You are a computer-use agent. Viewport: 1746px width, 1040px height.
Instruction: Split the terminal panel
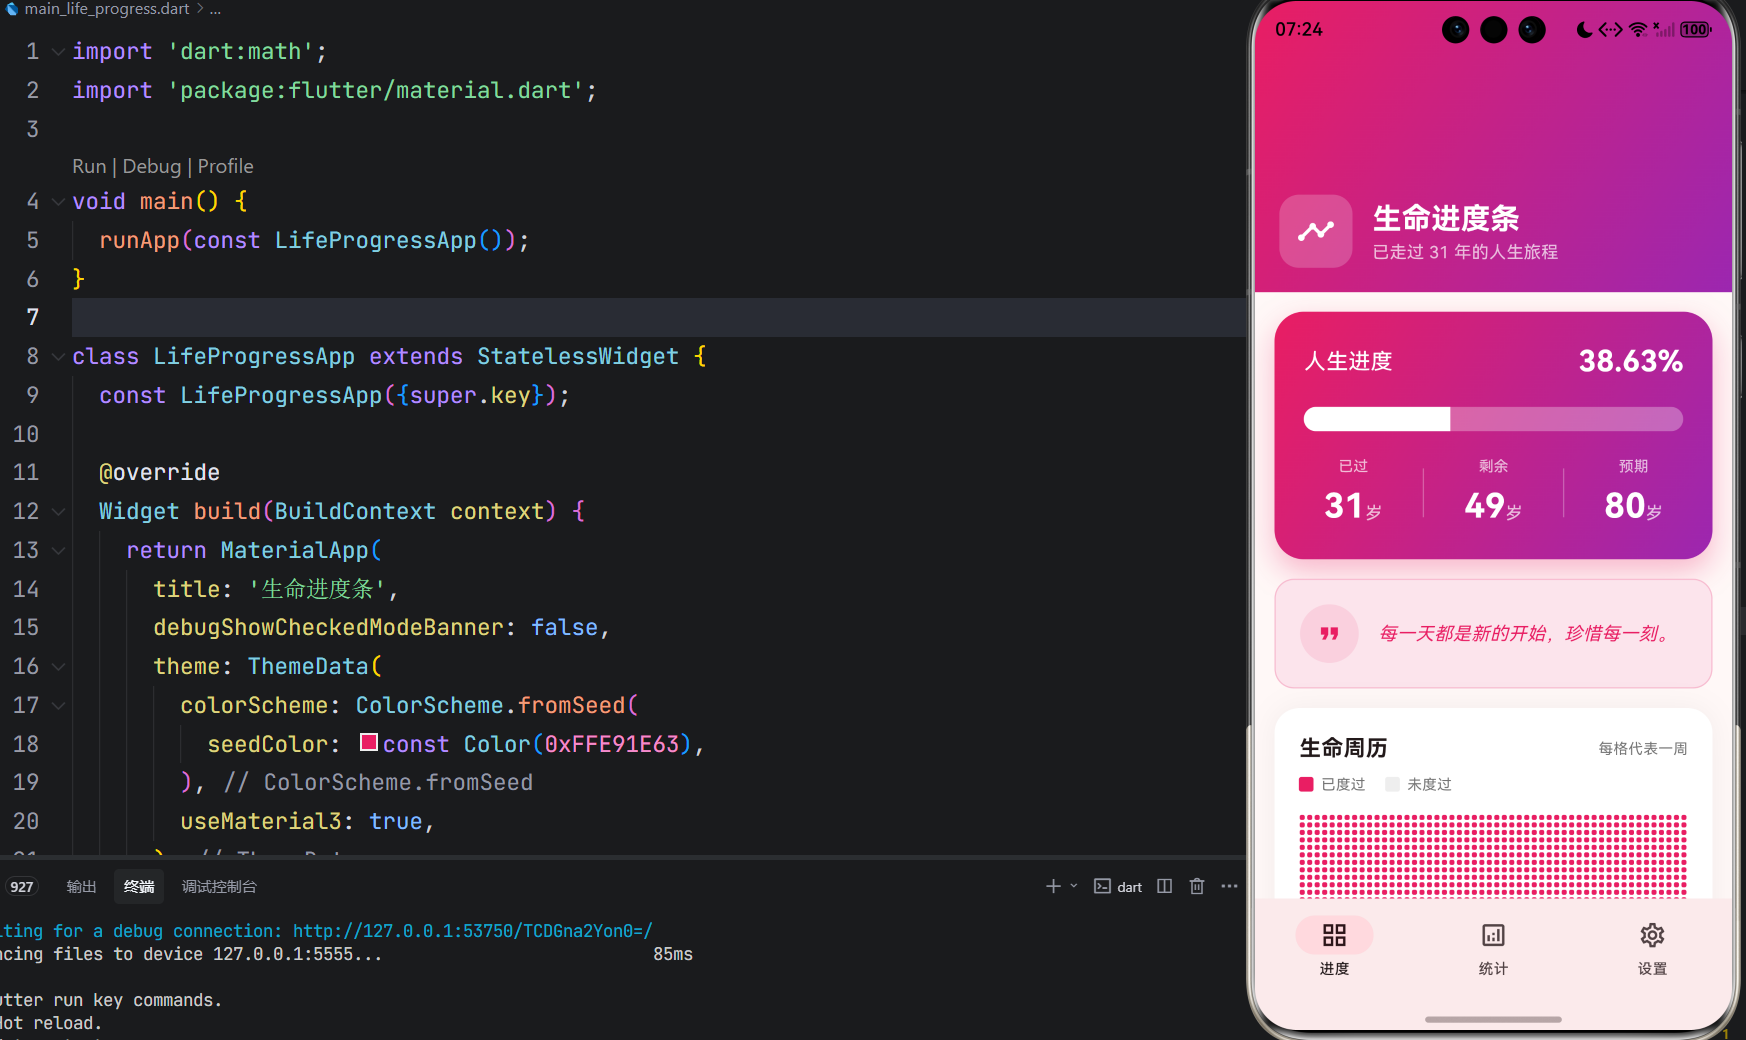(1164, 886)
